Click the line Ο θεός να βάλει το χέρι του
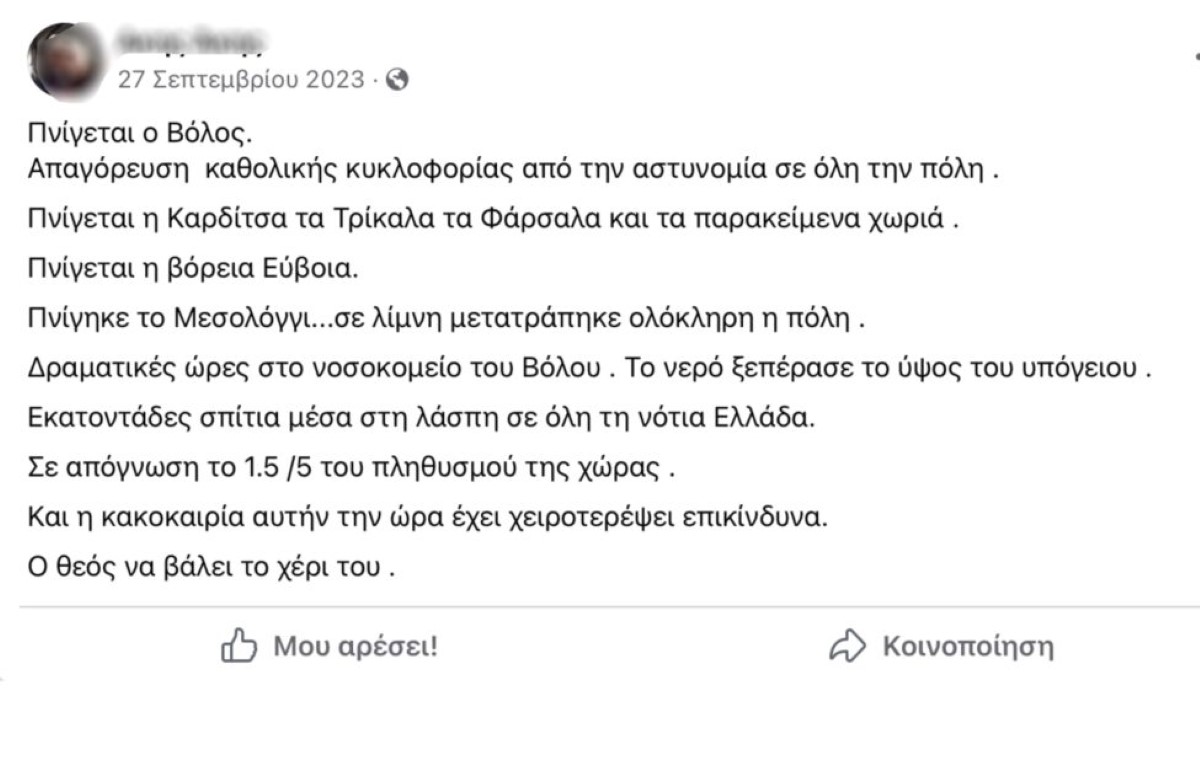 tap(211, 567)
